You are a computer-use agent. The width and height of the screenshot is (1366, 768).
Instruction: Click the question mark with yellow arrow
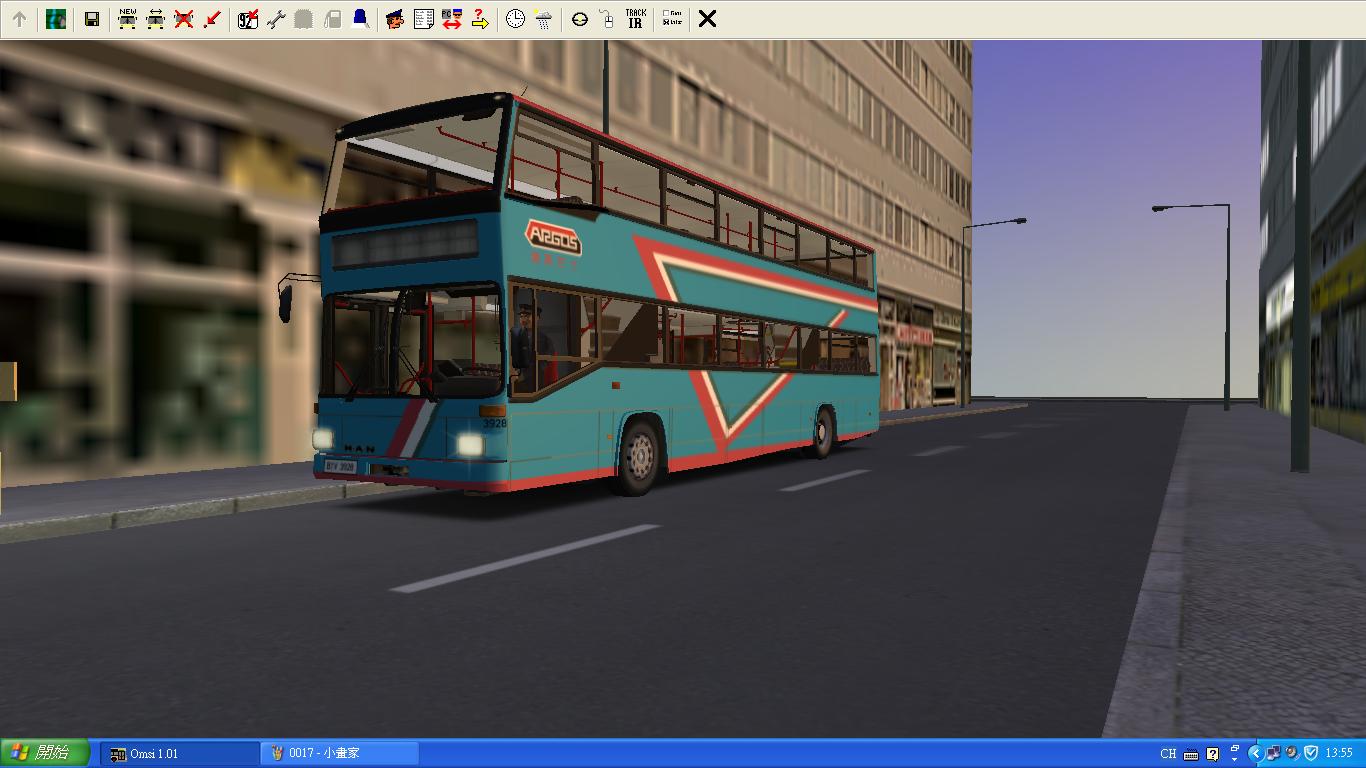click(x=479, y=19)
